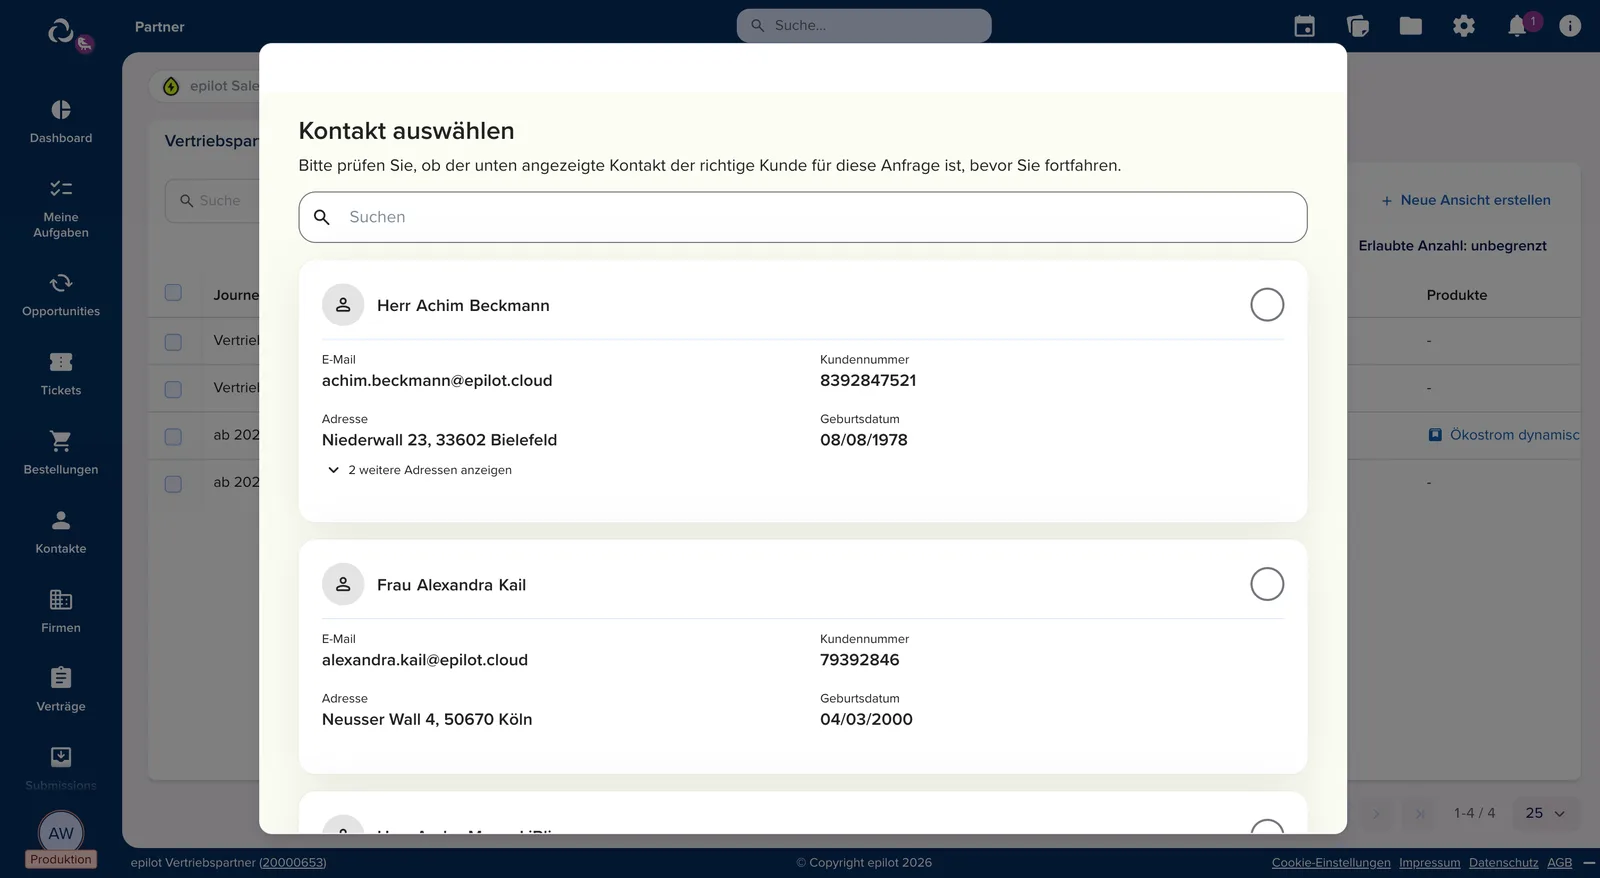Click the Ökostrom dynamisc product entry

click(x=1504, y=435)
